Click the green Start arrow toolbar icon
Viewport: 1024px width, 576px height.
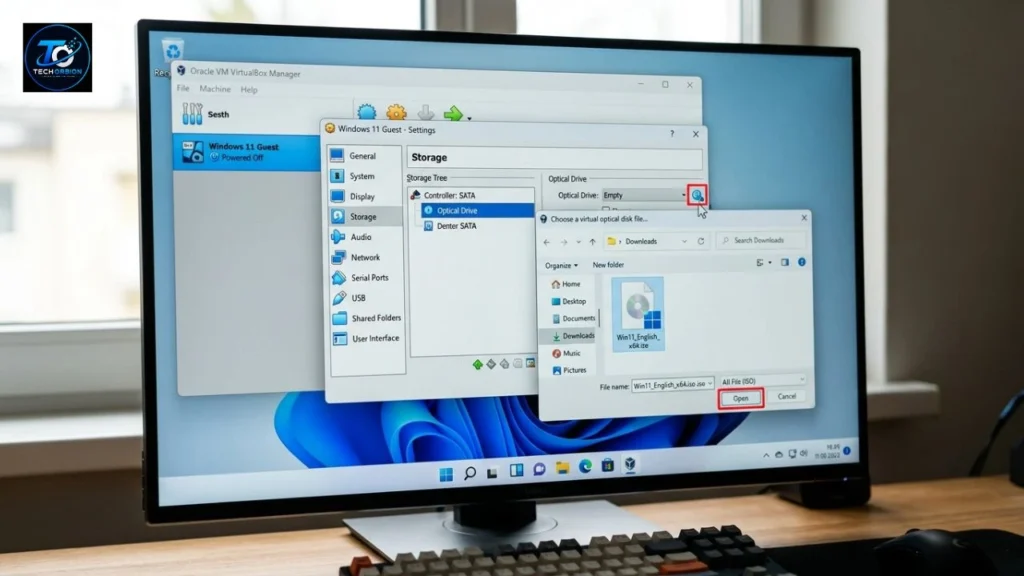[x=453, y=114]
